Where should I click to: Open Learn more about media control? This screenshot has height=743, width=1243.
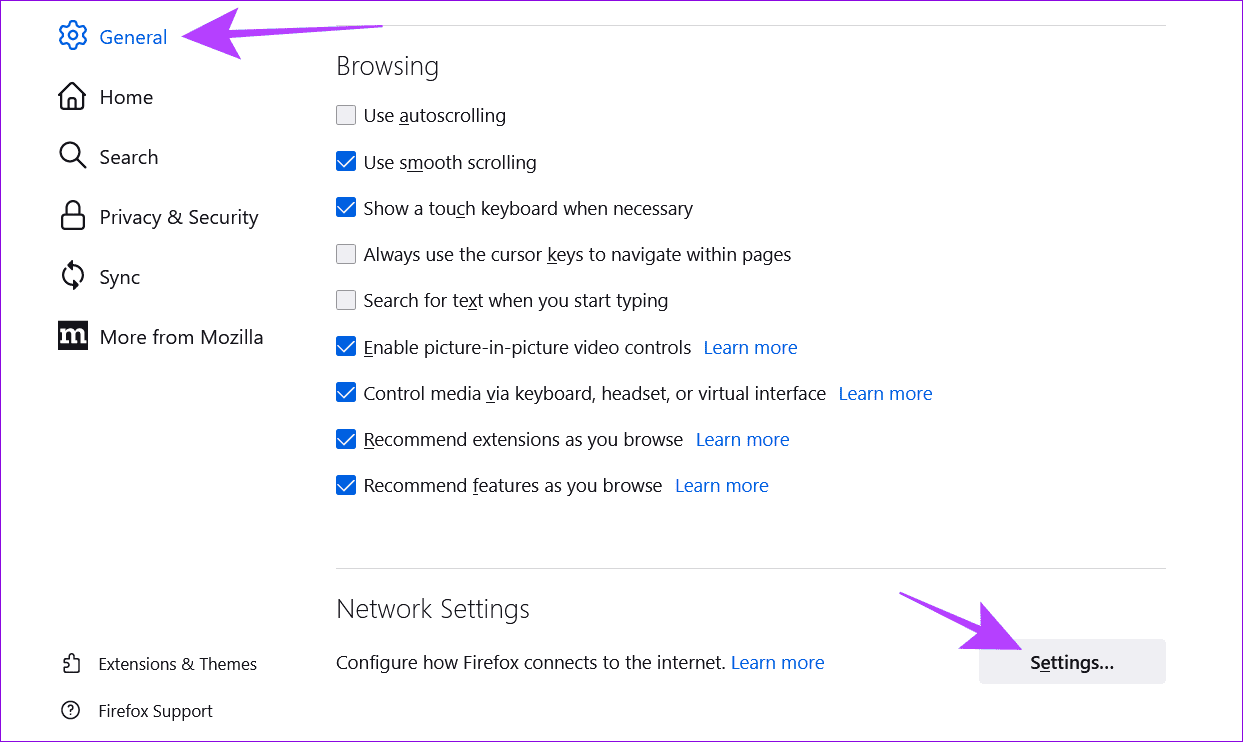pyautogui.click(x=885, y=393)
